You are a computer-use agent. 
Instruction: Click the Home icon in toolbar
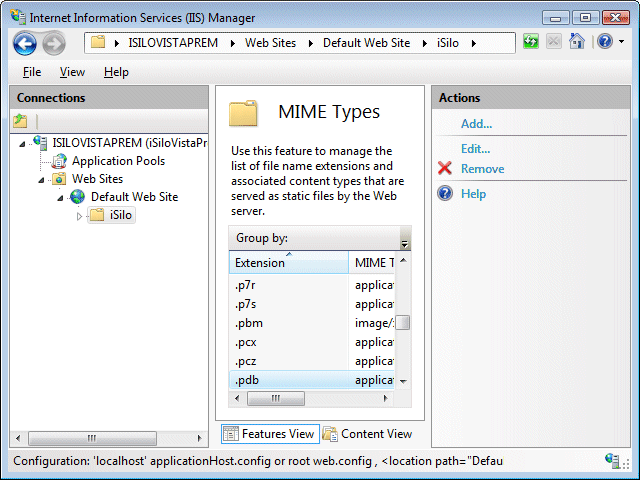[x=576, y=42]
